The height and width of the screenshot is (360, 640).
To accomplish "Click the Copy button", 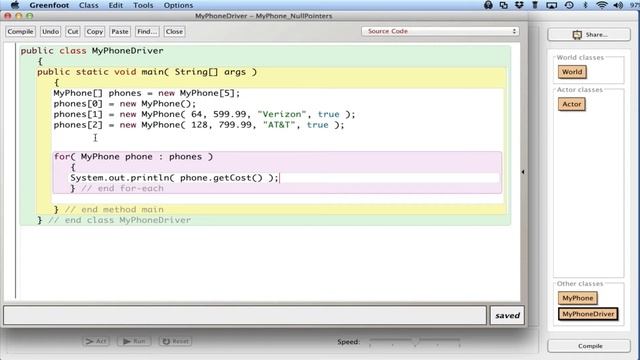I will [x=95, y=31].
